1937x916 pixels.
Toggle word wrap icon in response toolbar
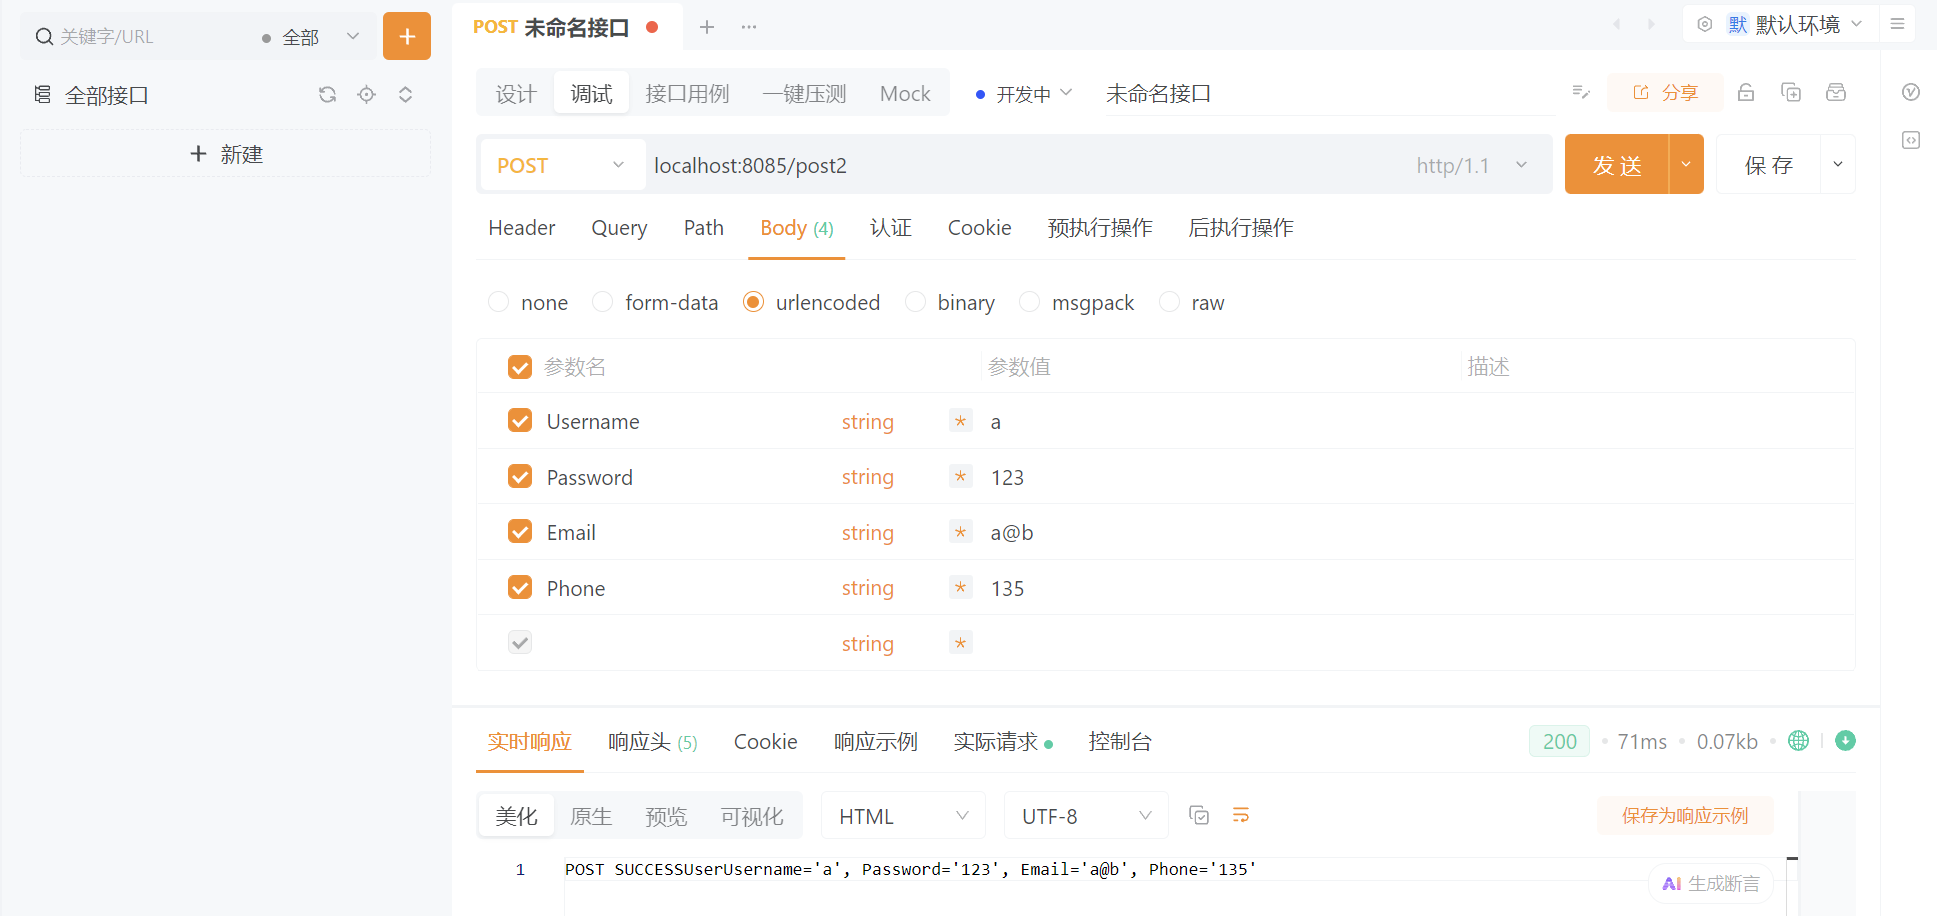coord(1241,816)
